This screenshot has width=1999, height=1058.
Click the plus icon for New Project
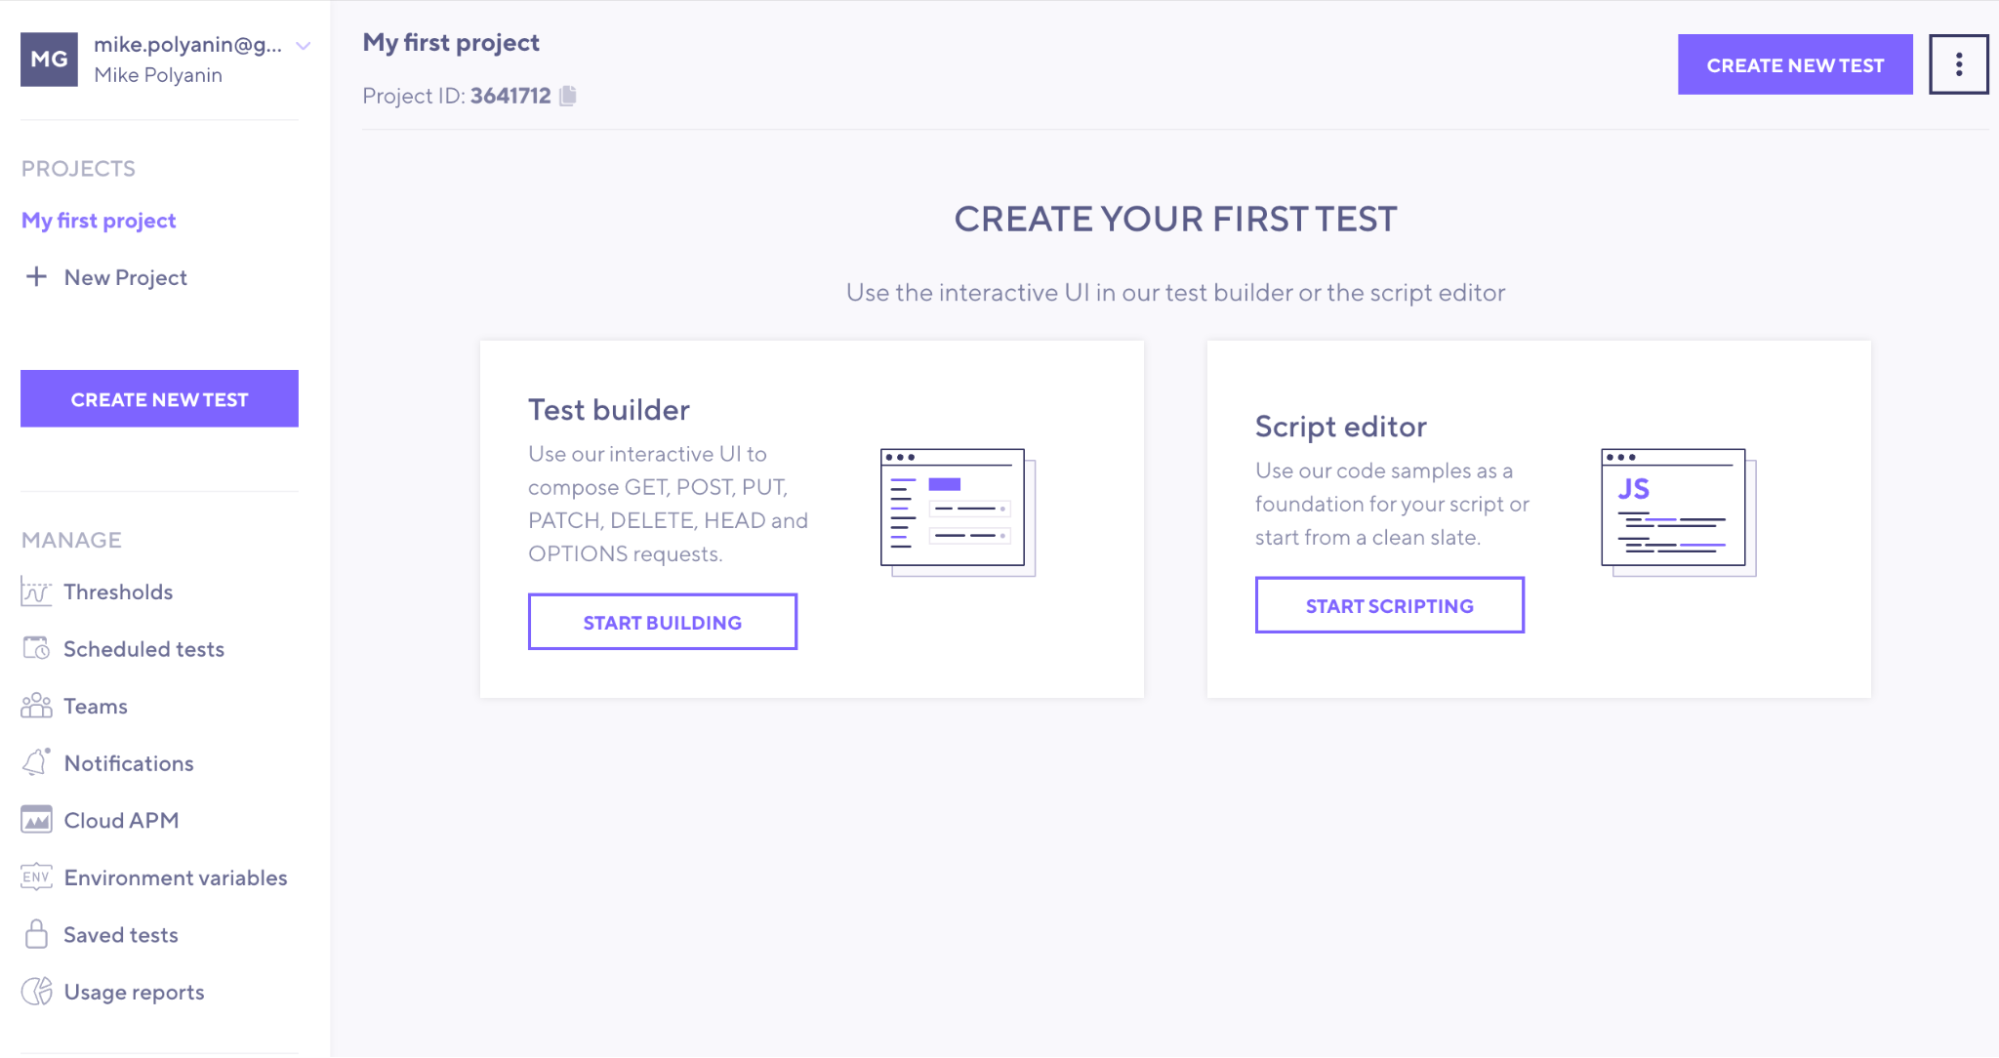point(36,277)
